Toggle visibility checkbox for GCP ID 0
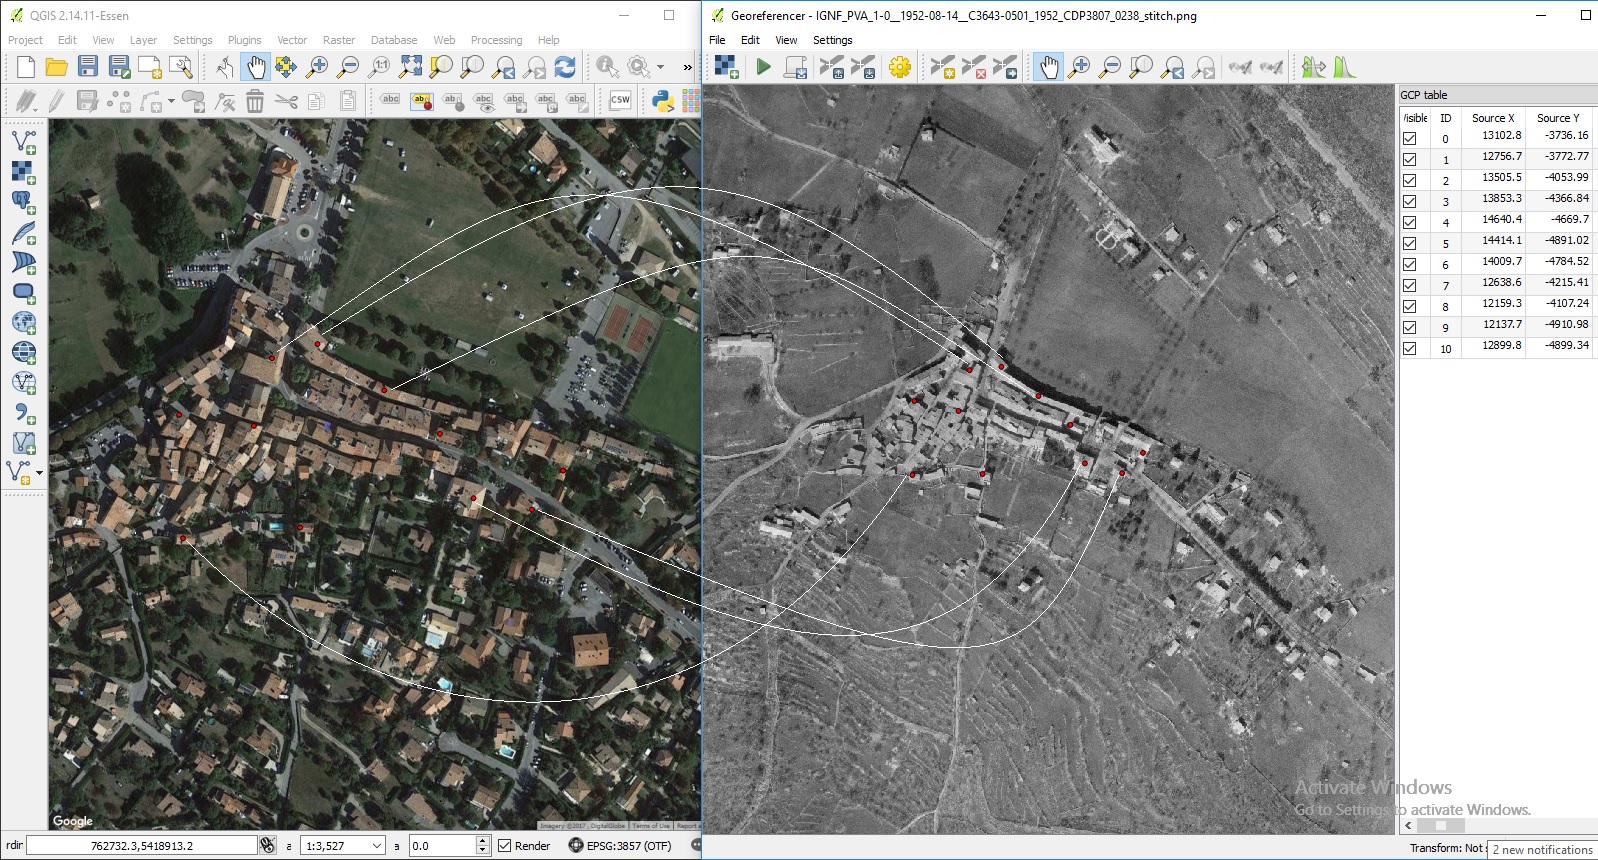 coord(1409,139)
